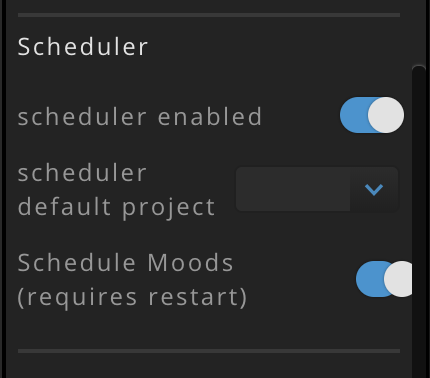The width and height of the screenshot is (430, 378).
Task: Click the word "Moods" in the mood setting
Action: pyautogui.click(x=190, y=263)
